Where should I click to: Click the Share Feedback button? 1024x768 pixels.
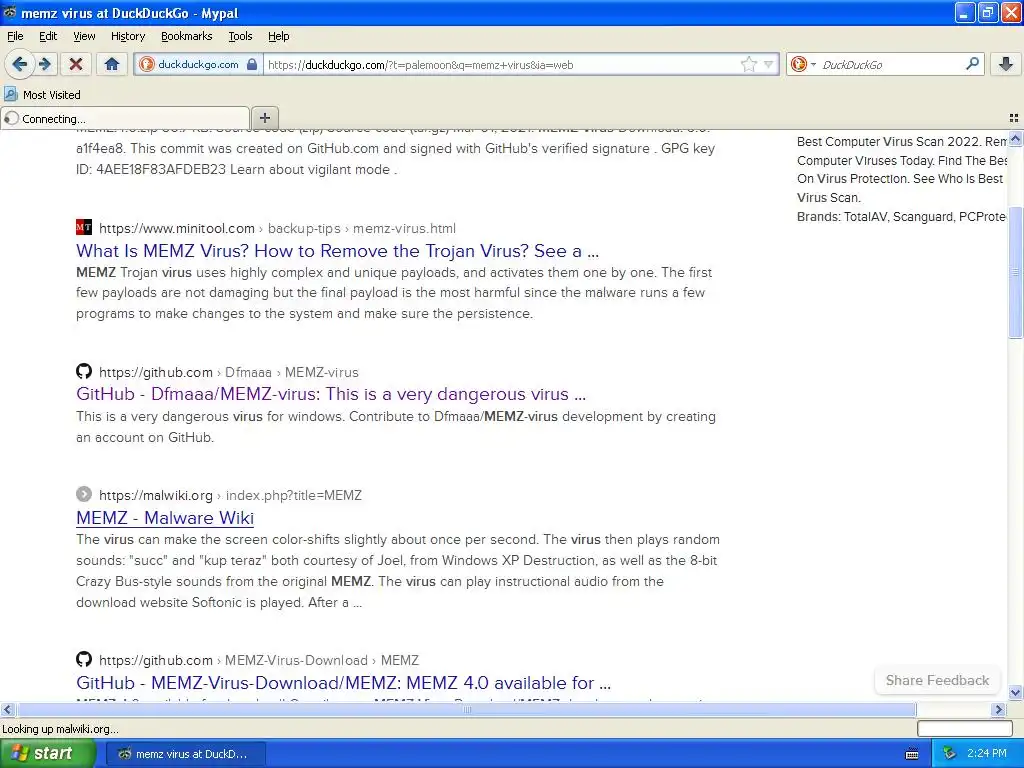[x=937, y=680]
